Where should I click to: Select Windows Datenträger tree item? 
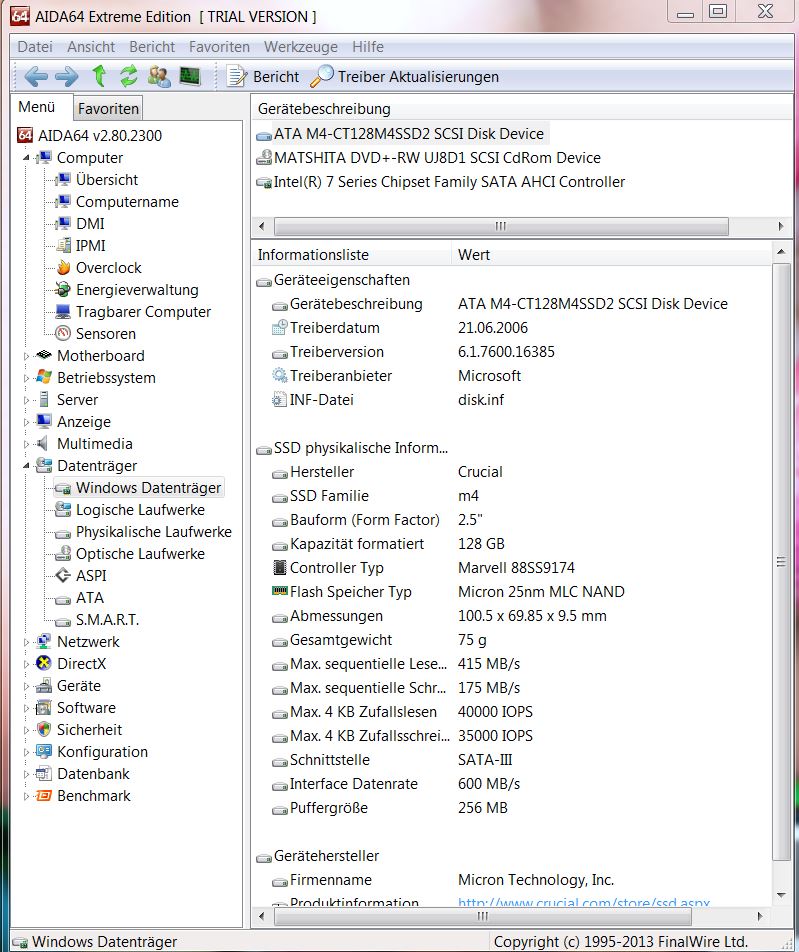(x=148, y=488)
